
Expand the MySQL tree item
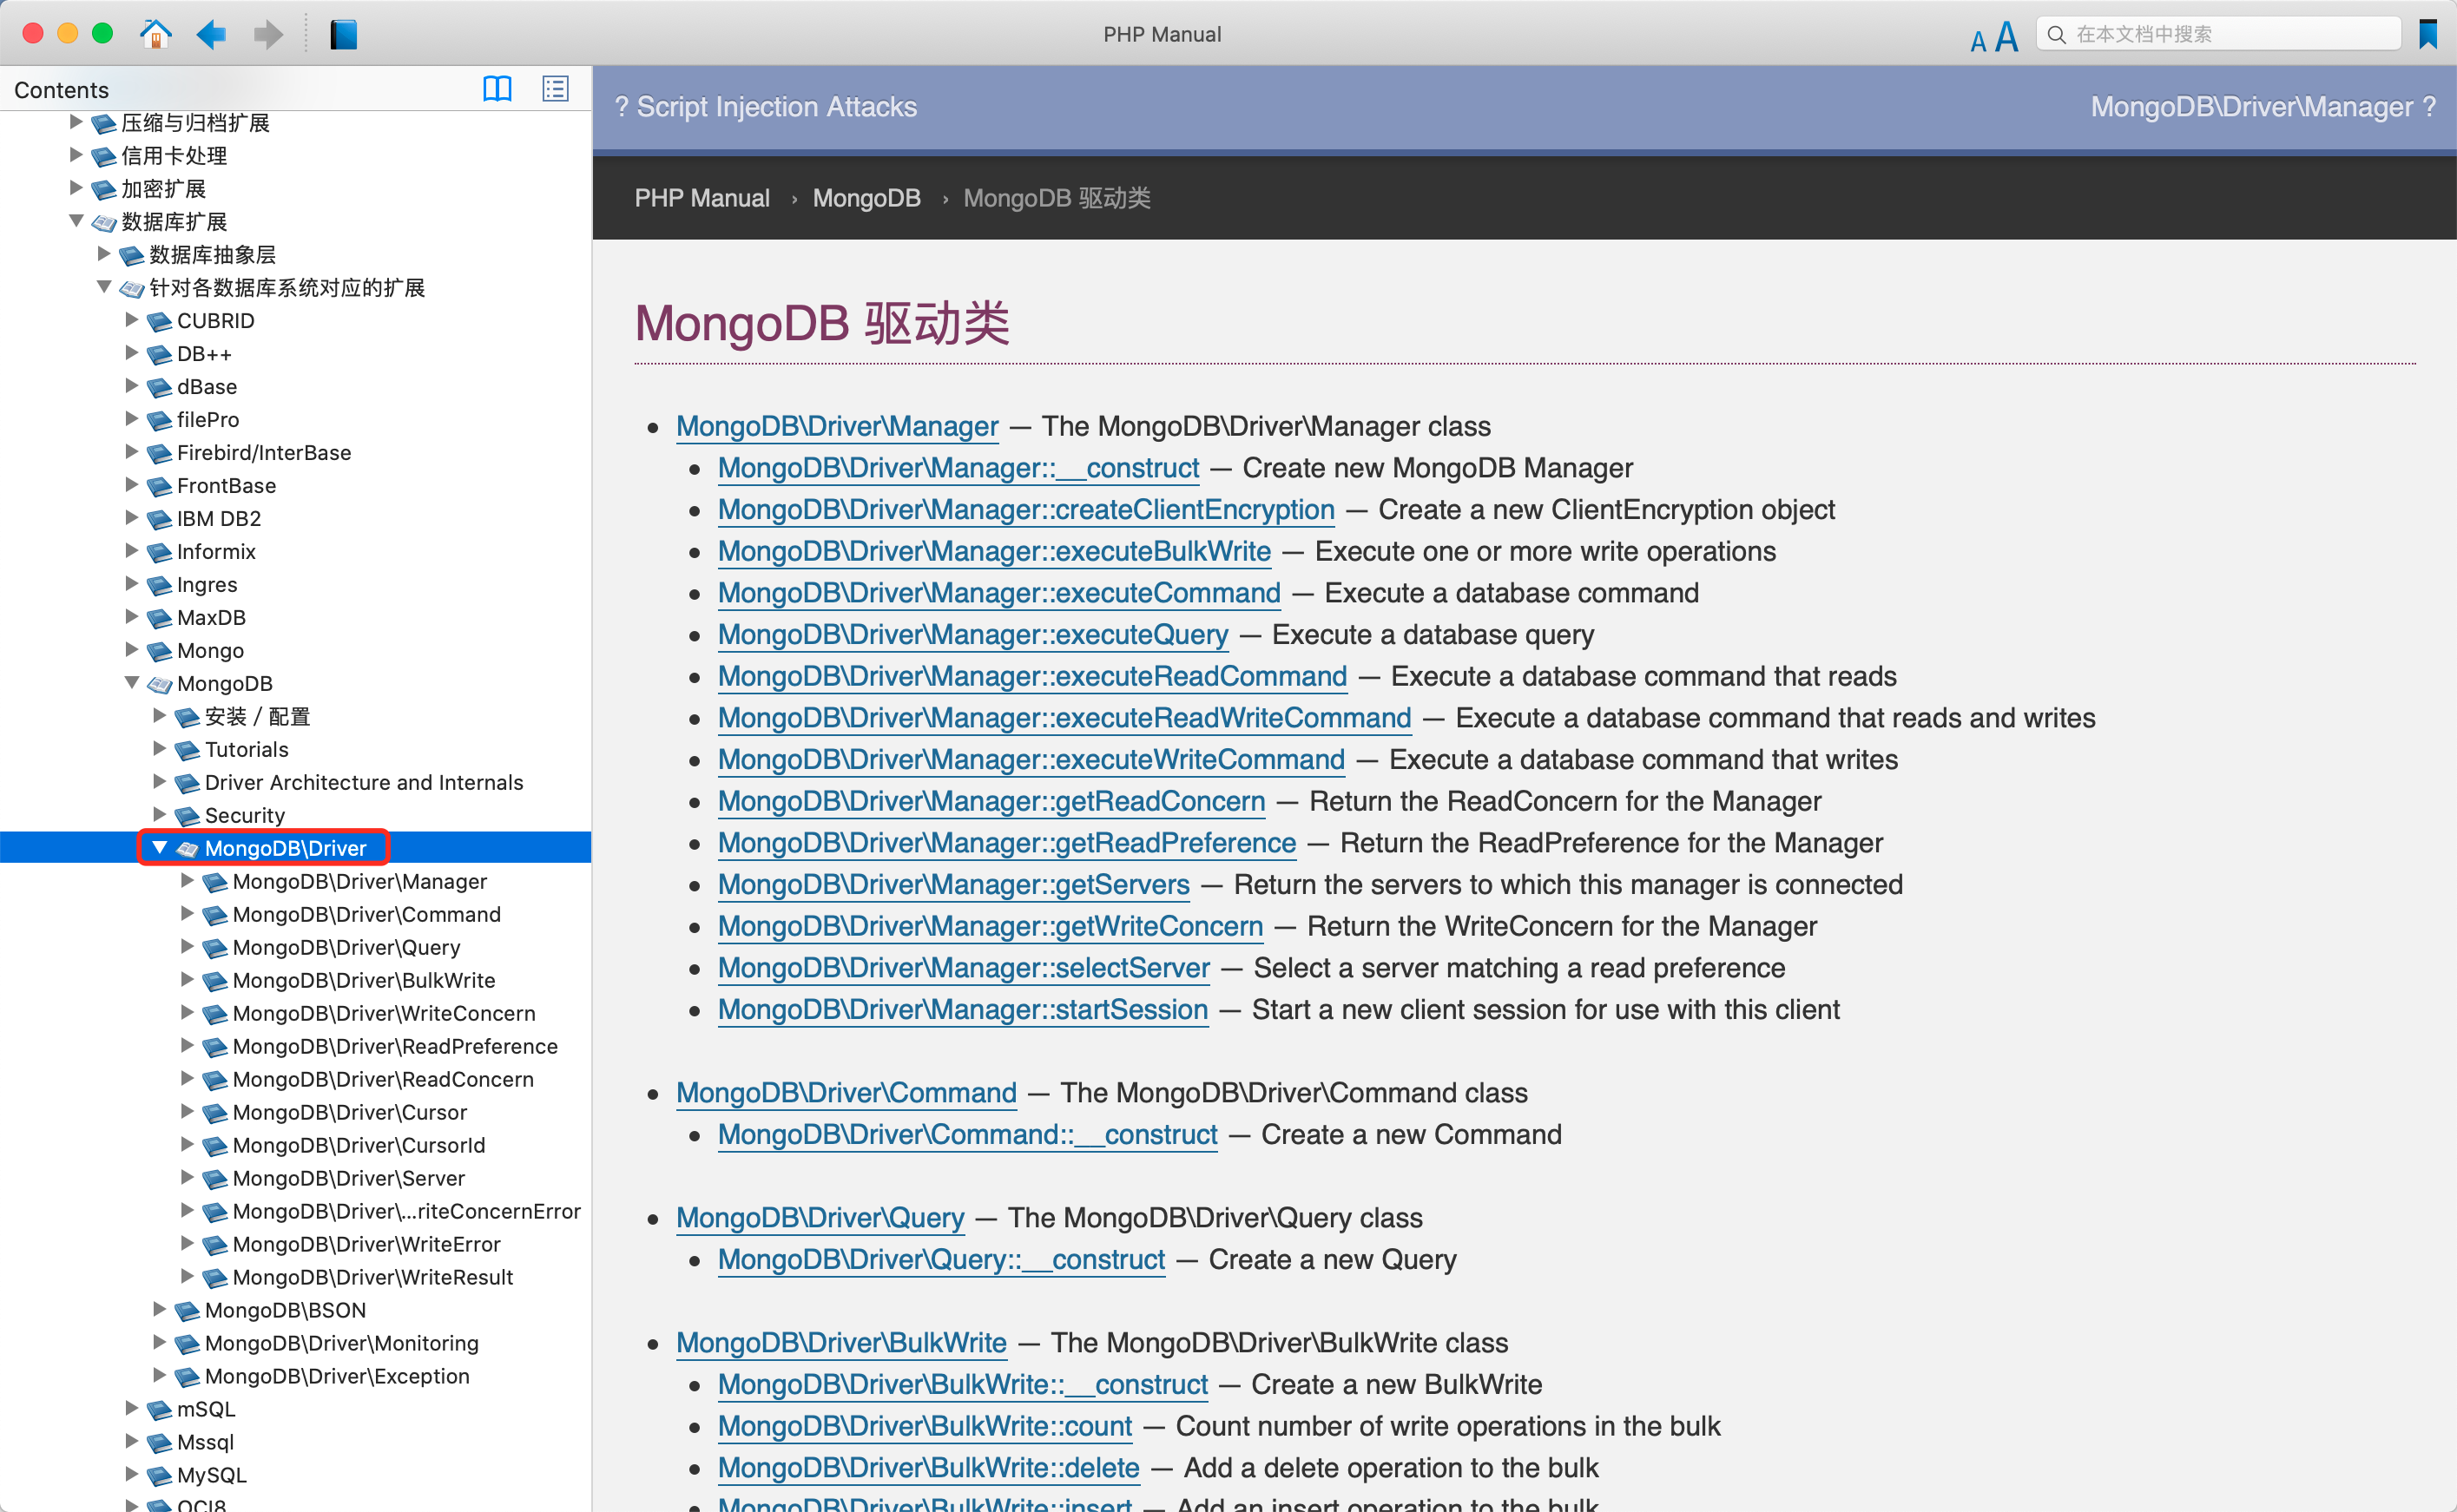tap(131, 1474)
